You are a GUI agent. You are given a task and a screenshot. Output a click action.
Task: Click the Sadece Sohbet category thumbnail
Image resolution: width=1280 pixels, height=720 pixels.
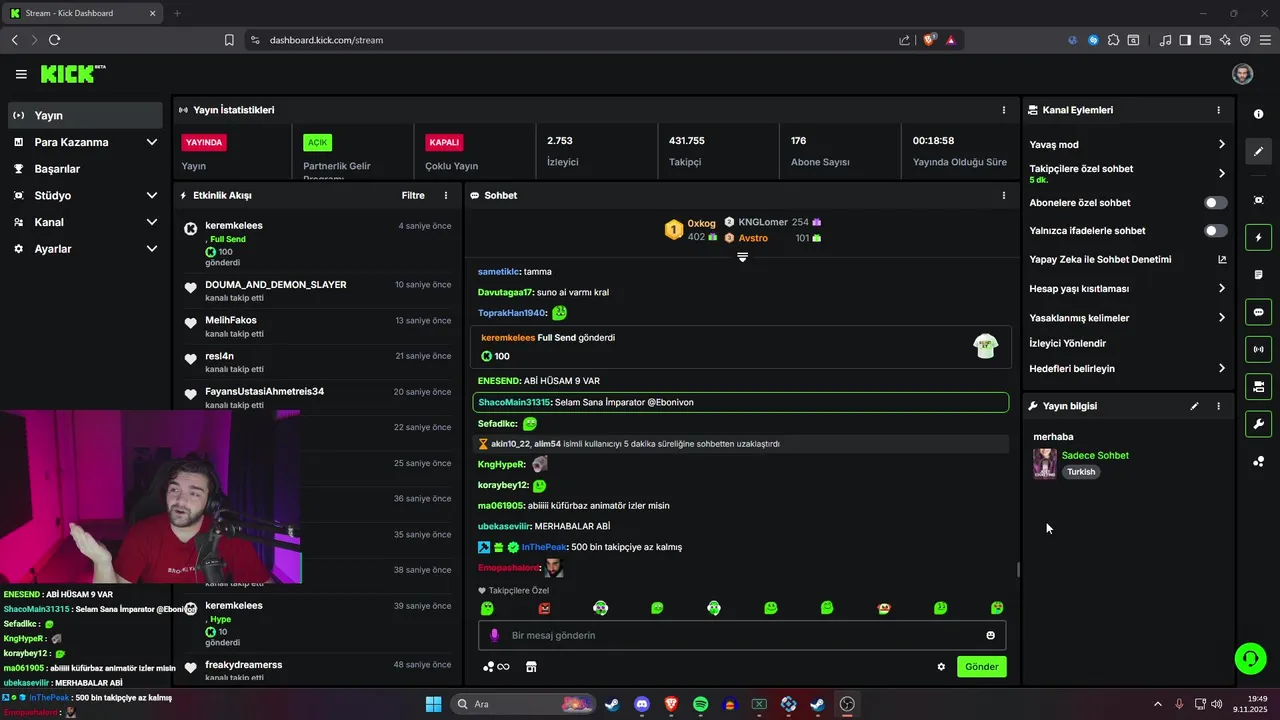coord(1045,464)
